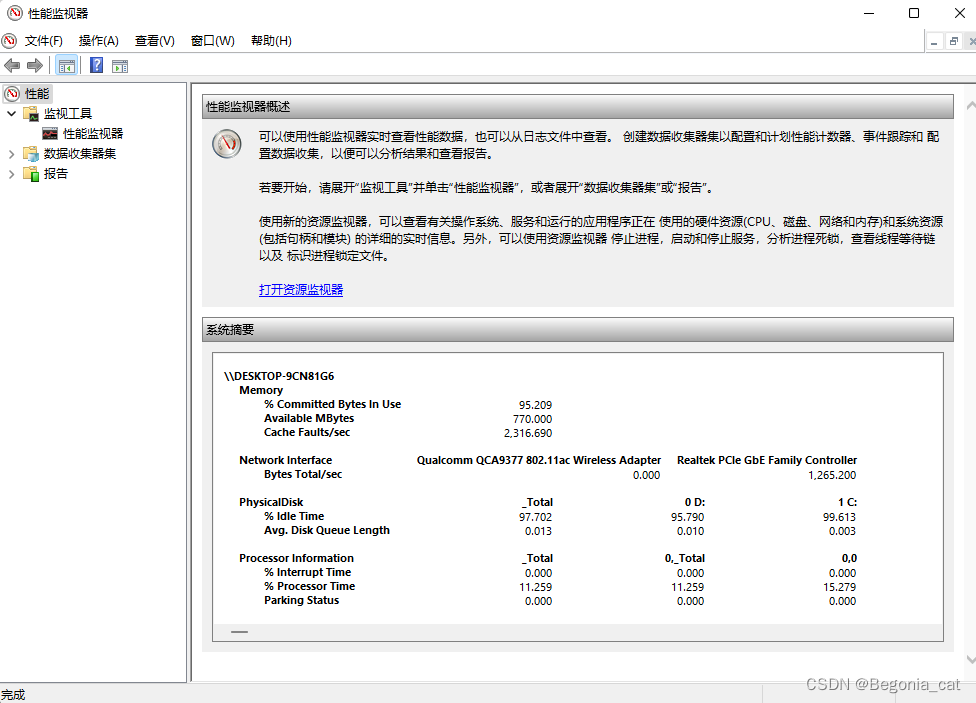
Task: Click the show action pane icon
Action: pos(119,64)
